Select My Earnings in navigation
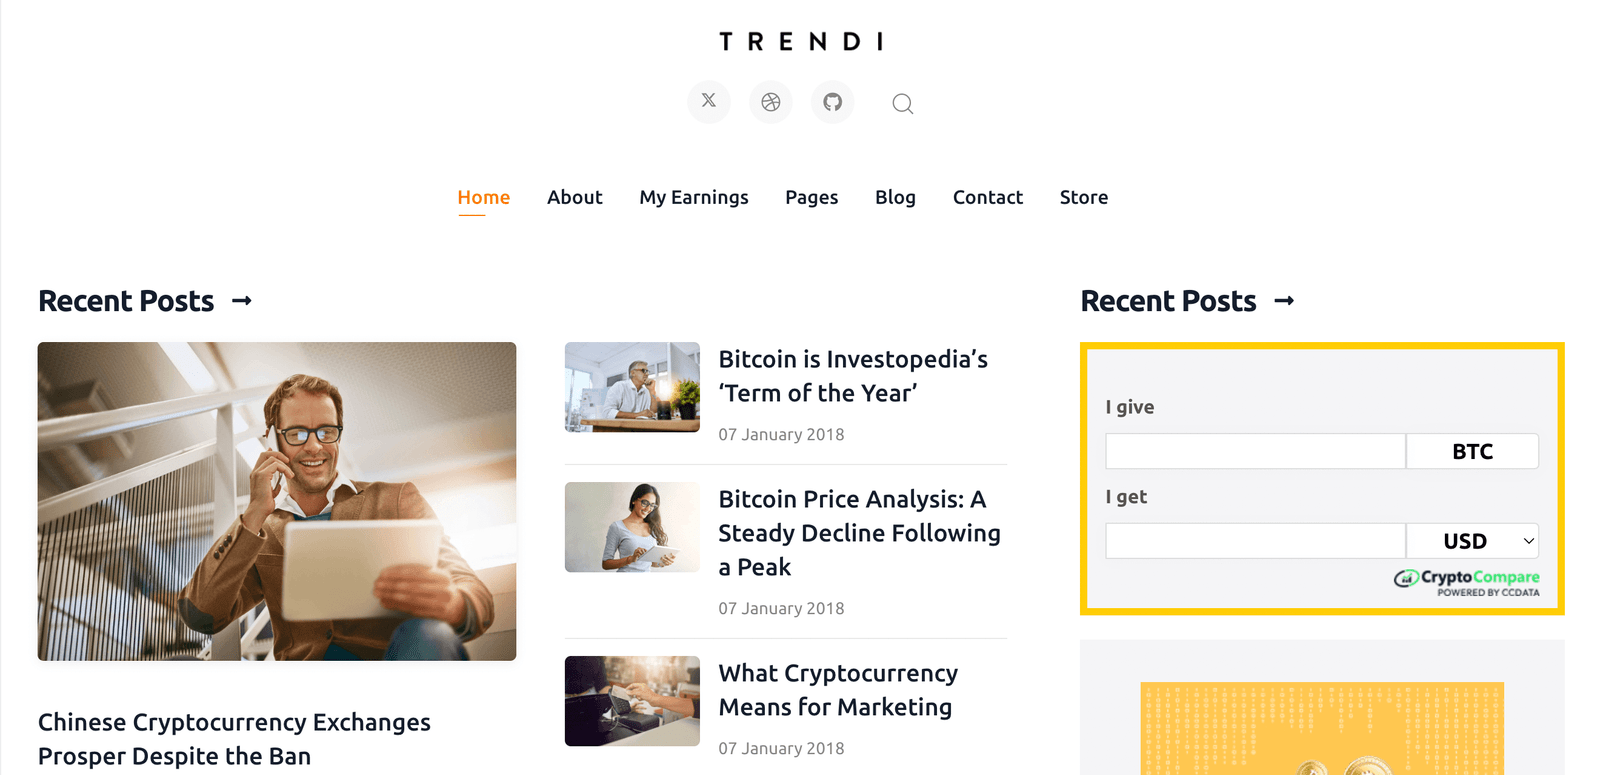 [694, 197]
